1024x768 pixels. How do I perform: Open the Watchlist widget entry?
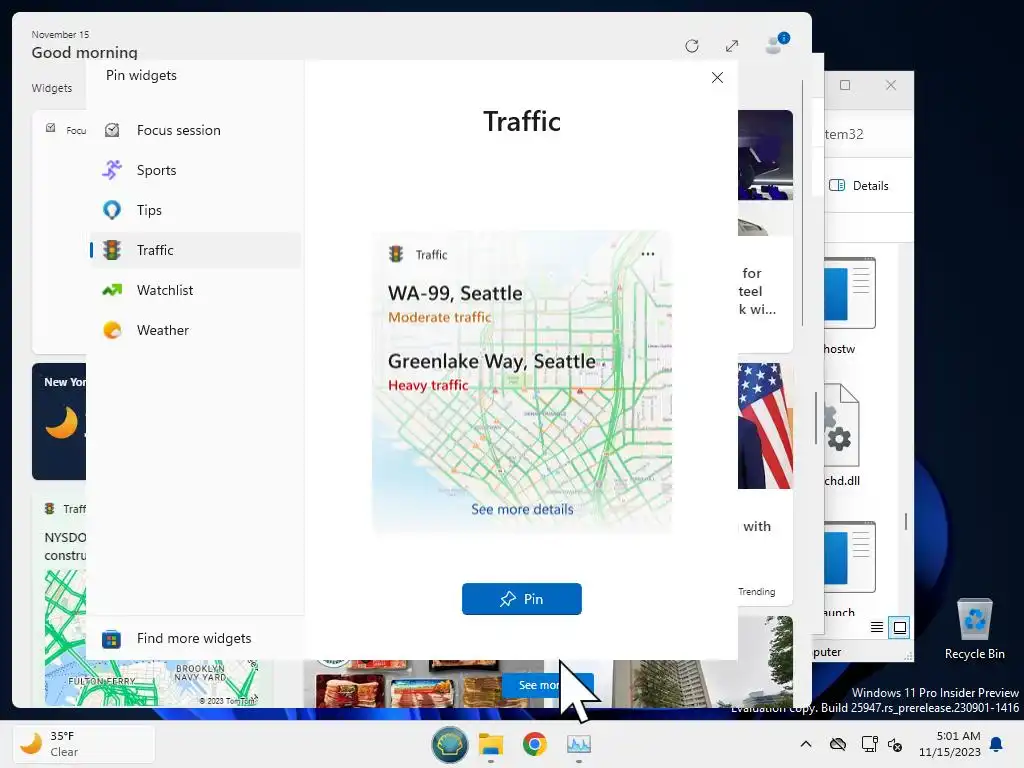(195, 290)
